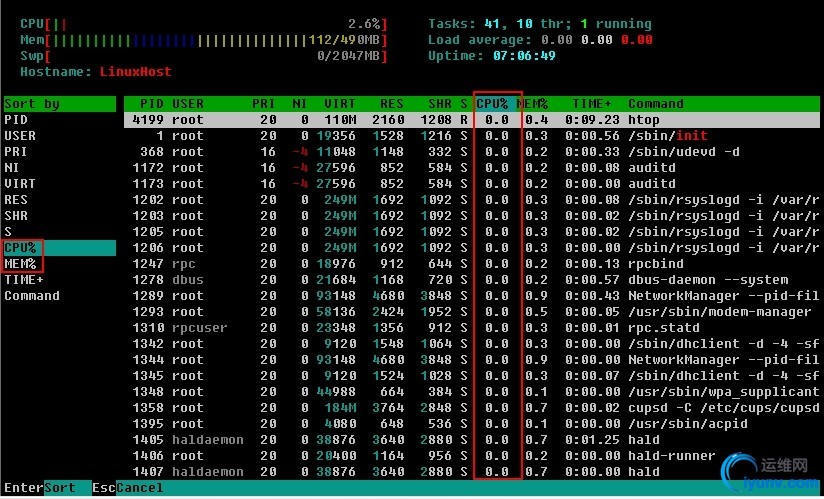Viewport: 824px width, 499px height.
Task: Click the PID column header
Action: [152, 103]
